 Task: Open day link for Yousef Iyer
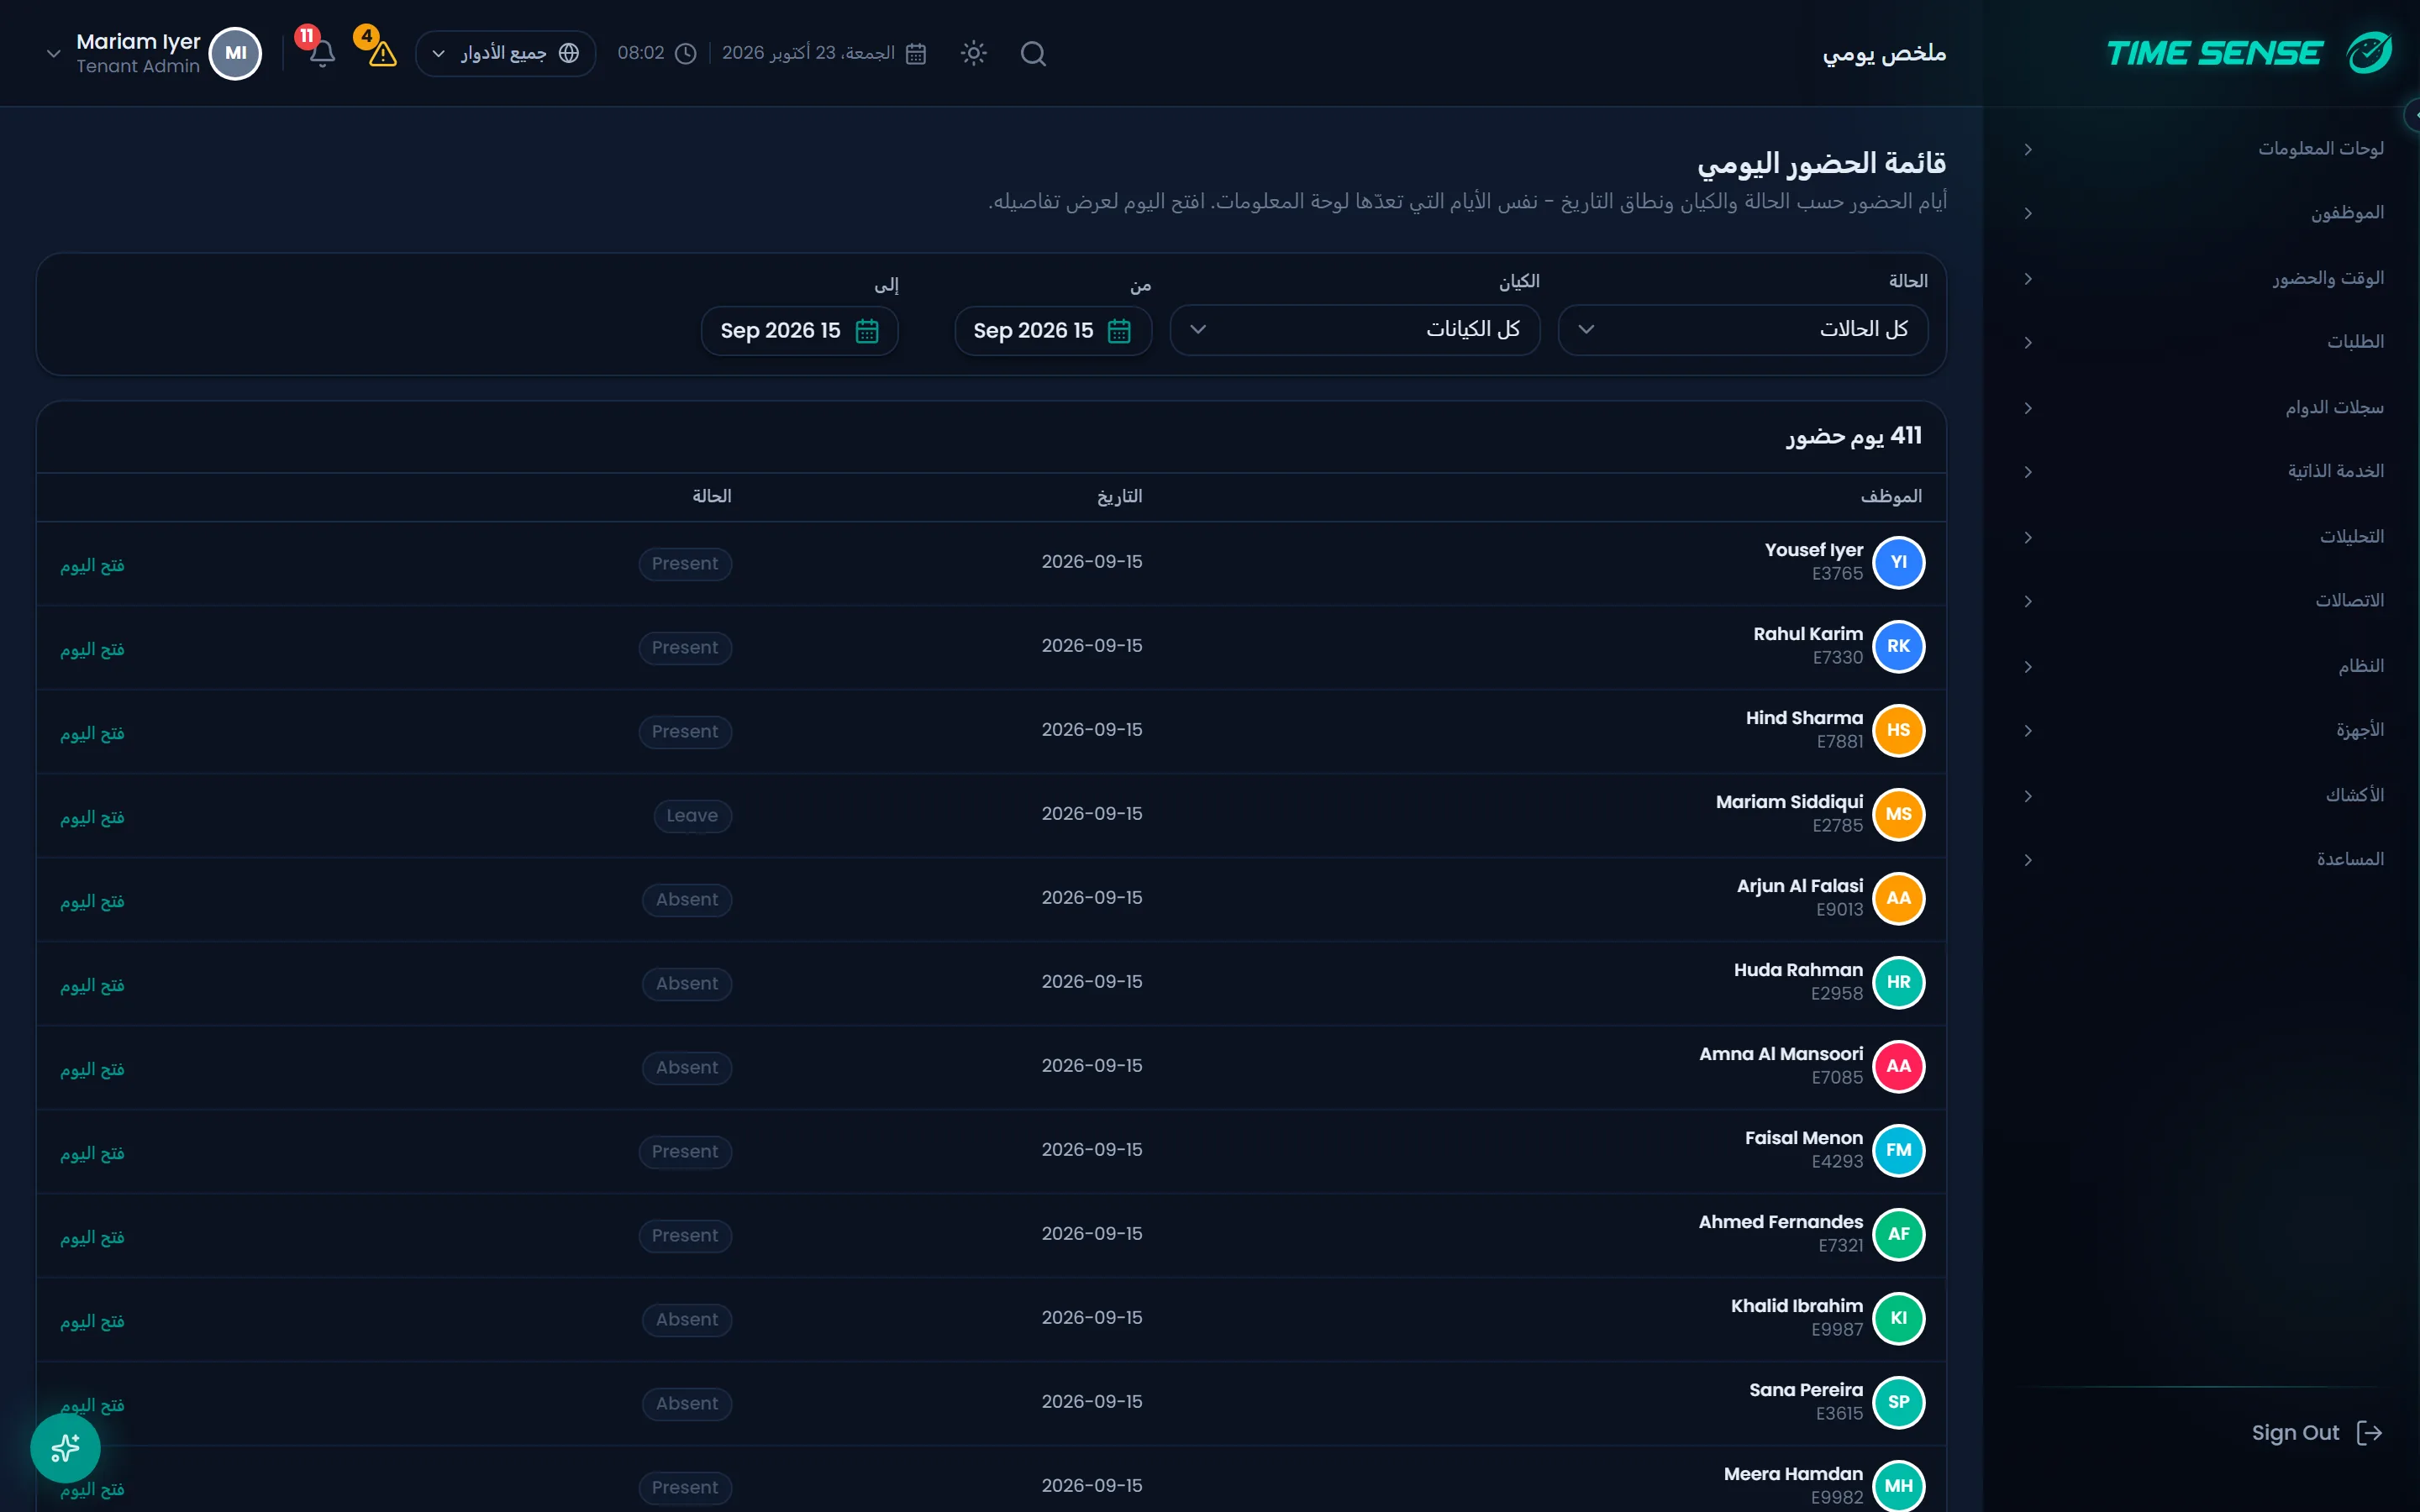[x=92, y=565]
